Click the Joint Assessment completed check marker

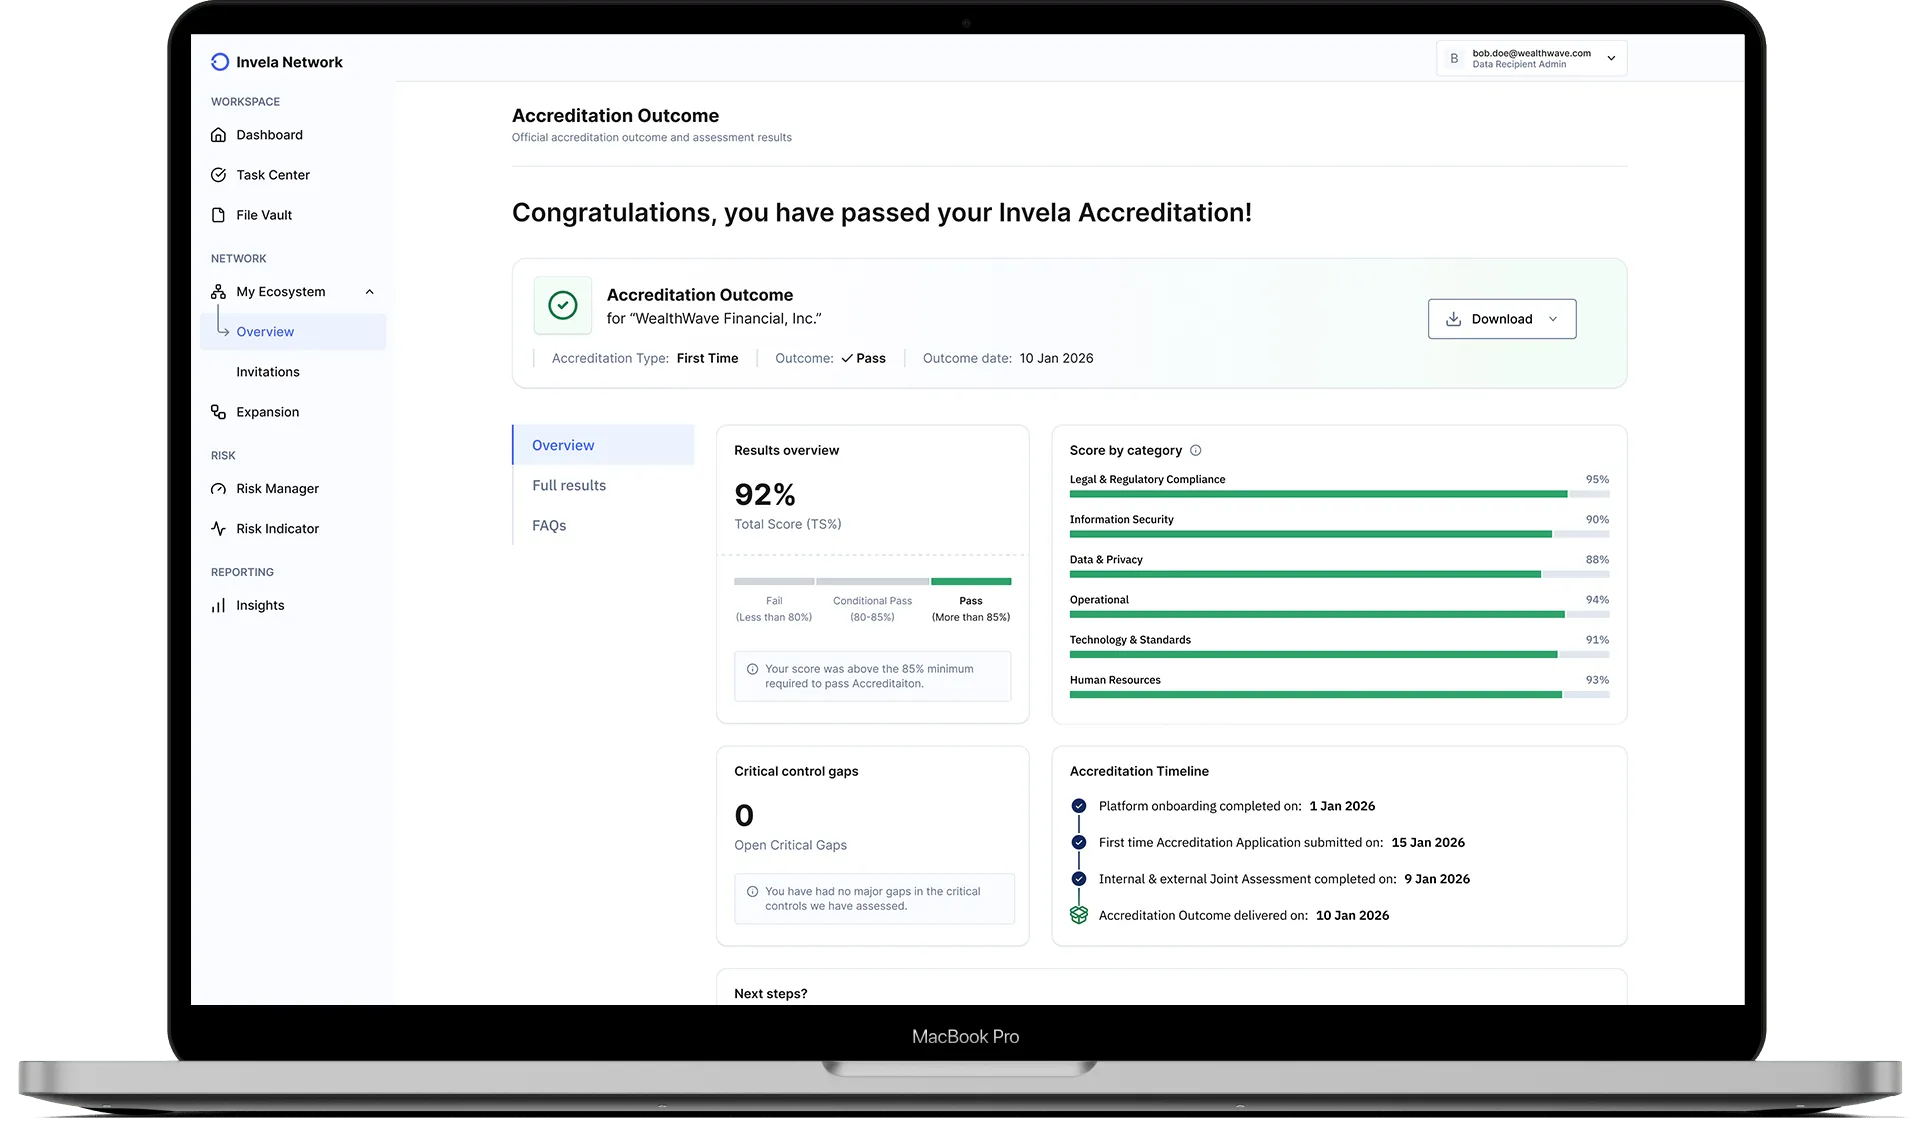click(x=1079, y=879)
